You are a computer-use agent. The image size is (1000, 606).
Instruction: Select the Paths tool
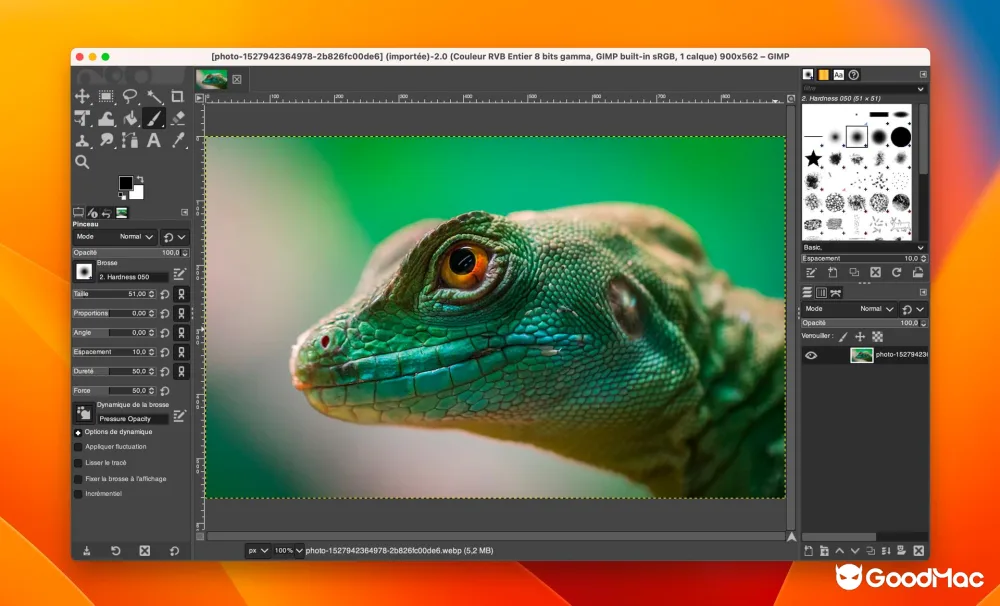click(x=130, y=140)
